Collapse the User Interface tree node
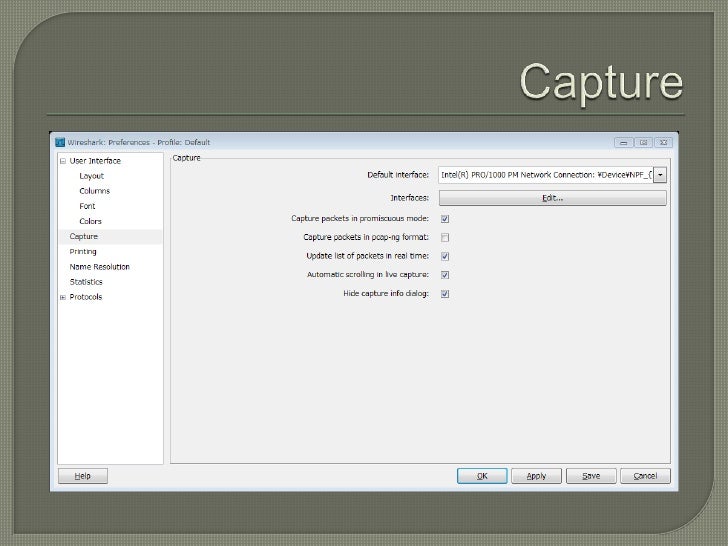Viewport: 728px width, 546px height. point(62,161)
